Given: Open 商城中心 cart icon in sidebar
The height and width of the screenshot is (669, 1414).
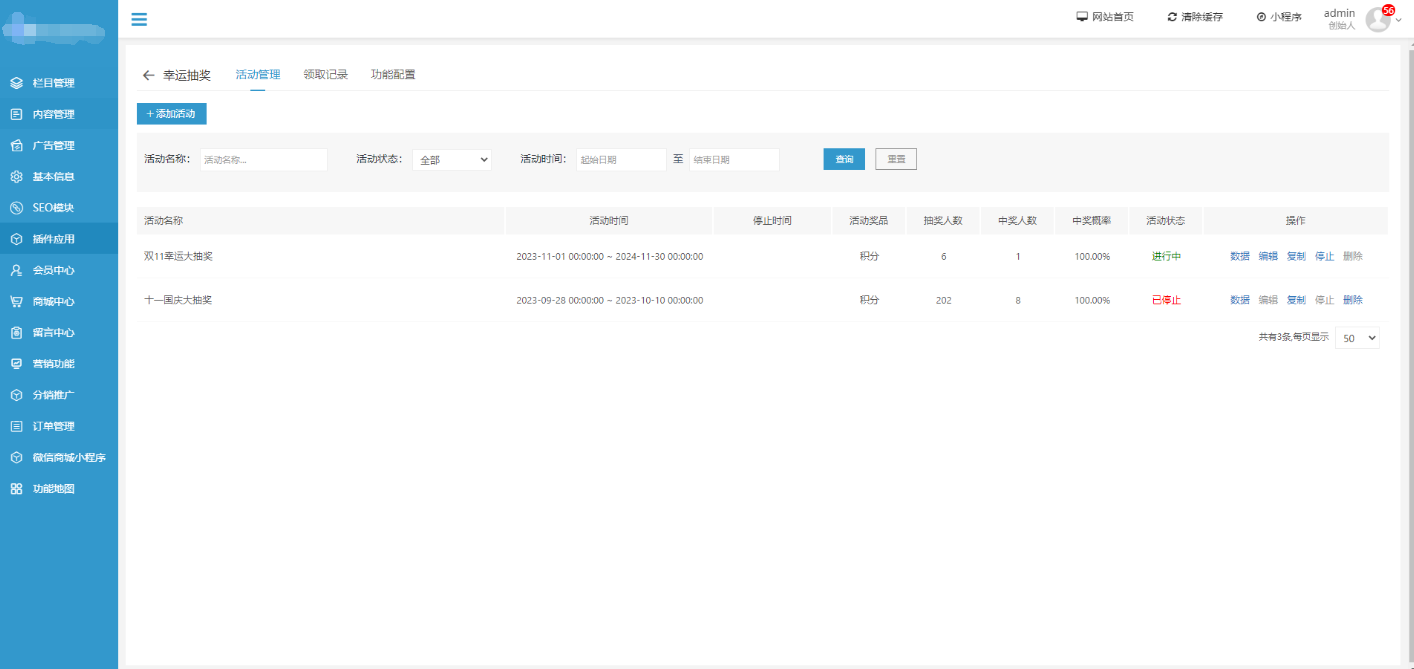Looking at the screenshot, I should [16, 301].
